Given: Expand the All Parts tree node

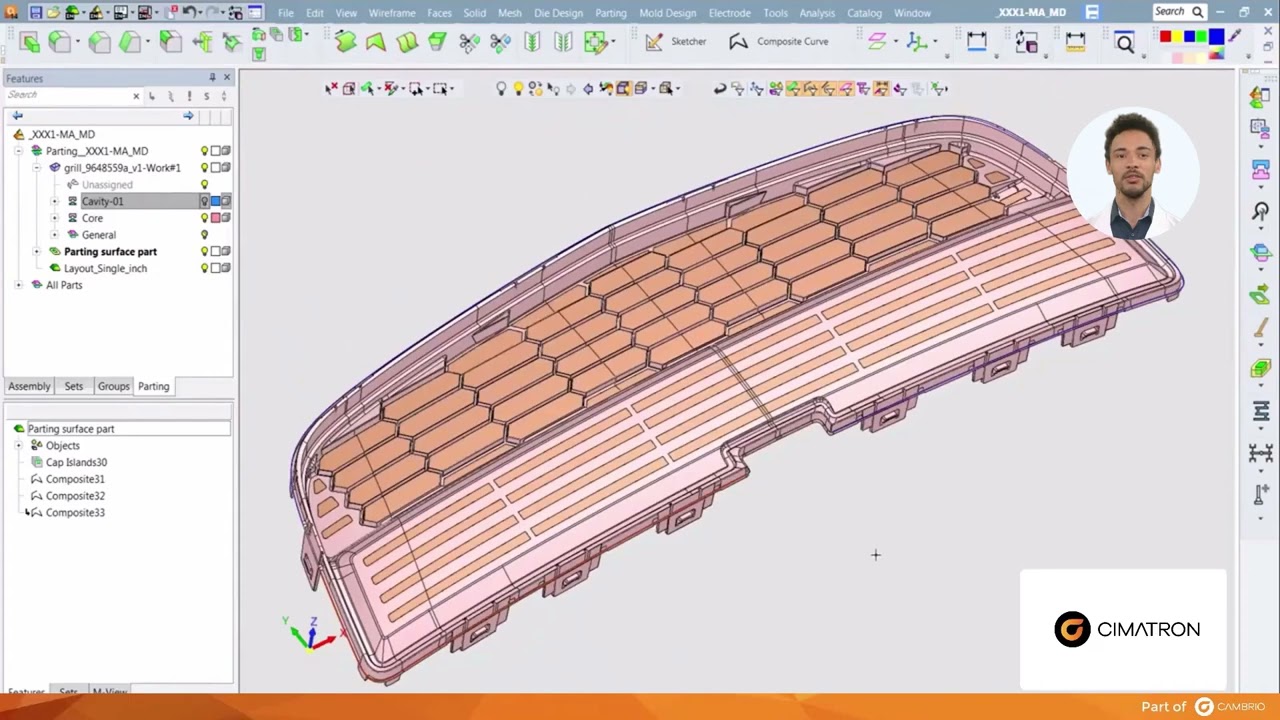Looking at the screenshot, I should [19, 285].
